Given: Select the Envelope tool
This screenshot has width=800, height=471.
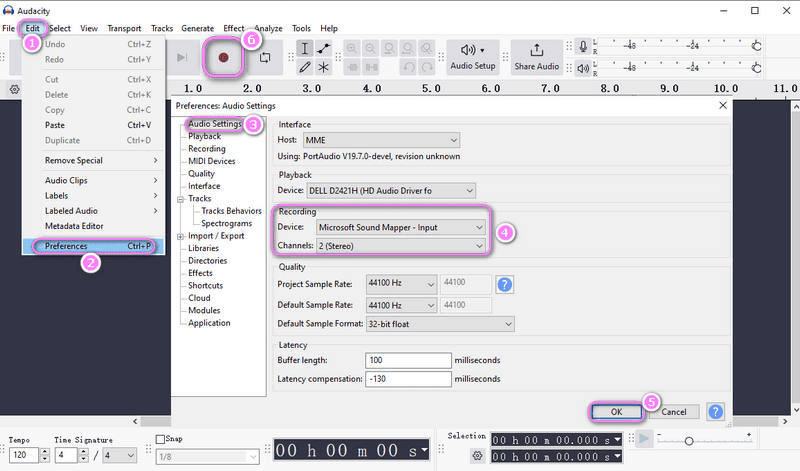Looking at the screenshot, I should pos(323,49).
